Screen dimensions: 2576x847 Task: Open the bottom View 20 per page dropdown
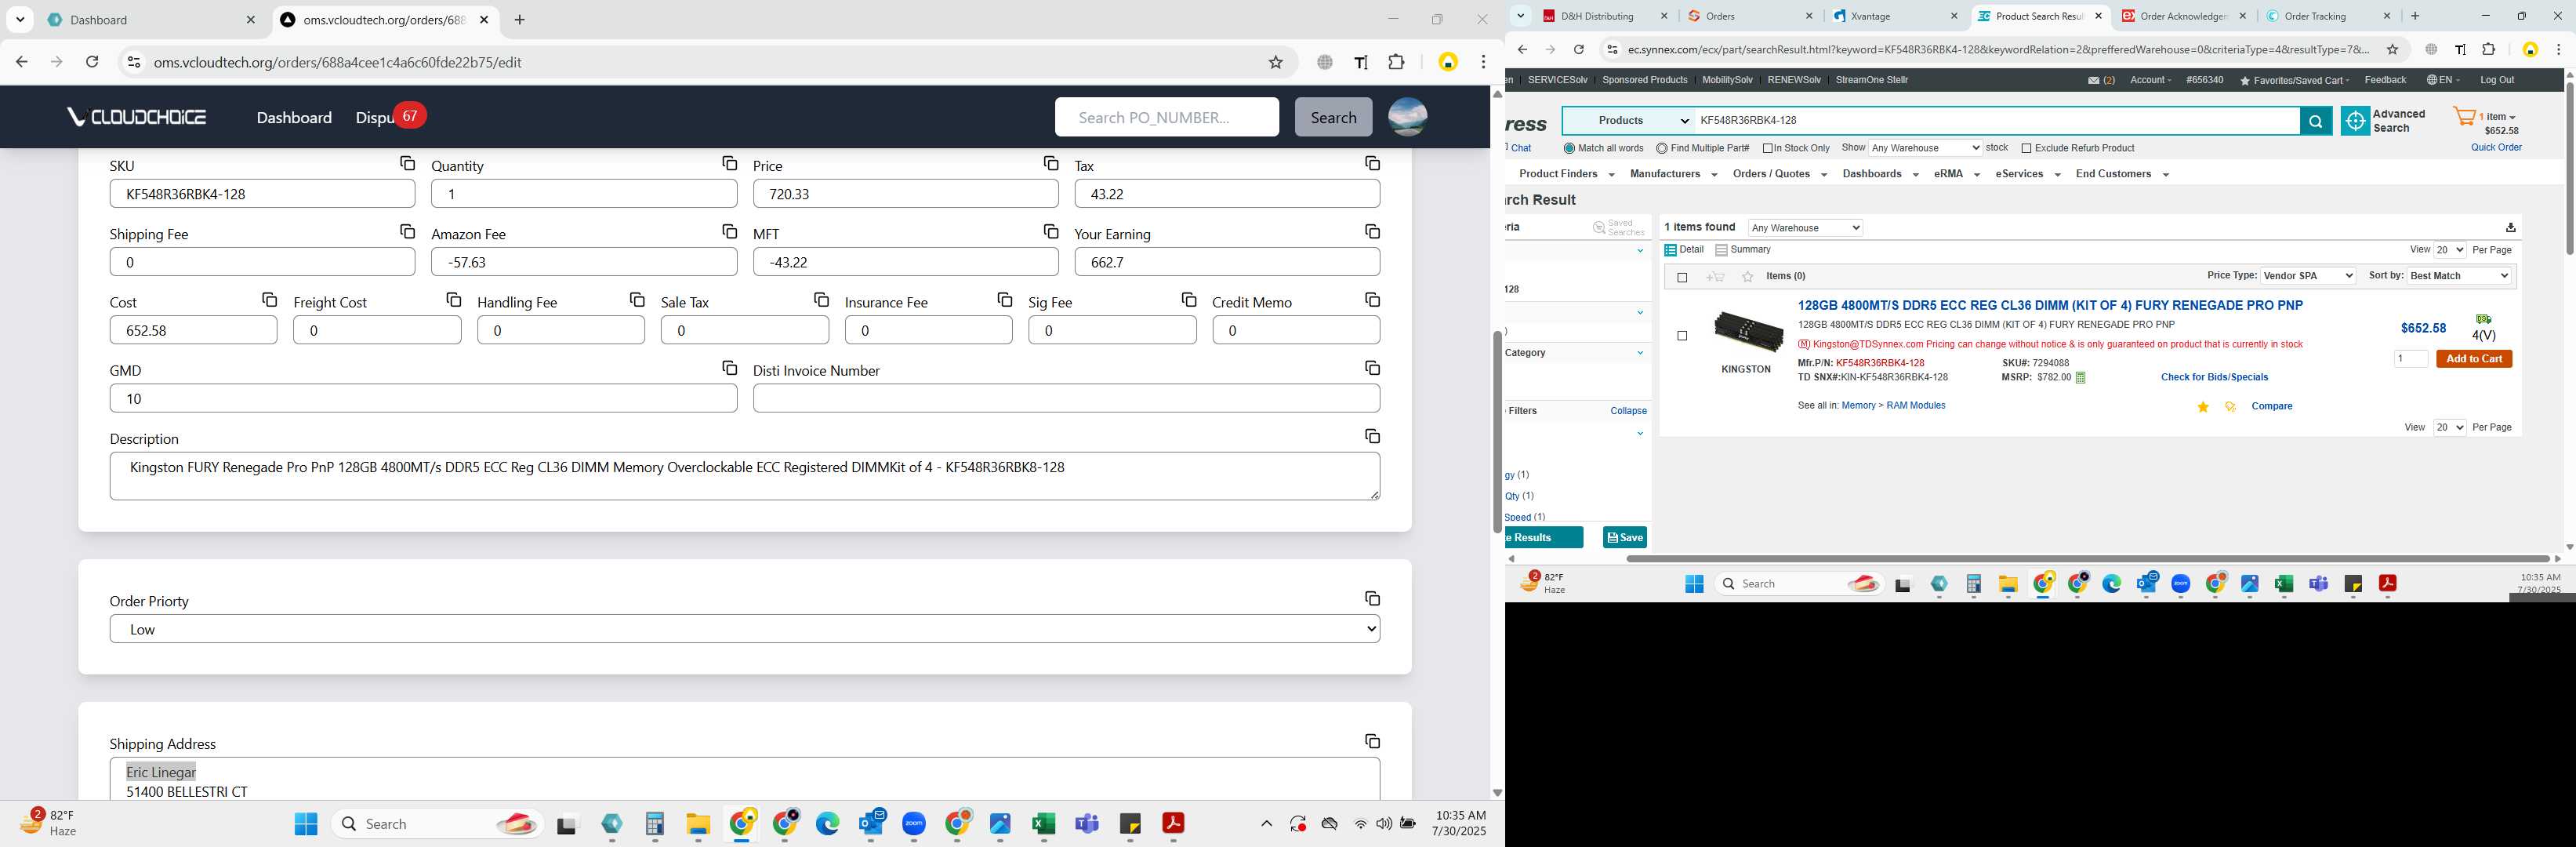click(x=2450, y=427)
